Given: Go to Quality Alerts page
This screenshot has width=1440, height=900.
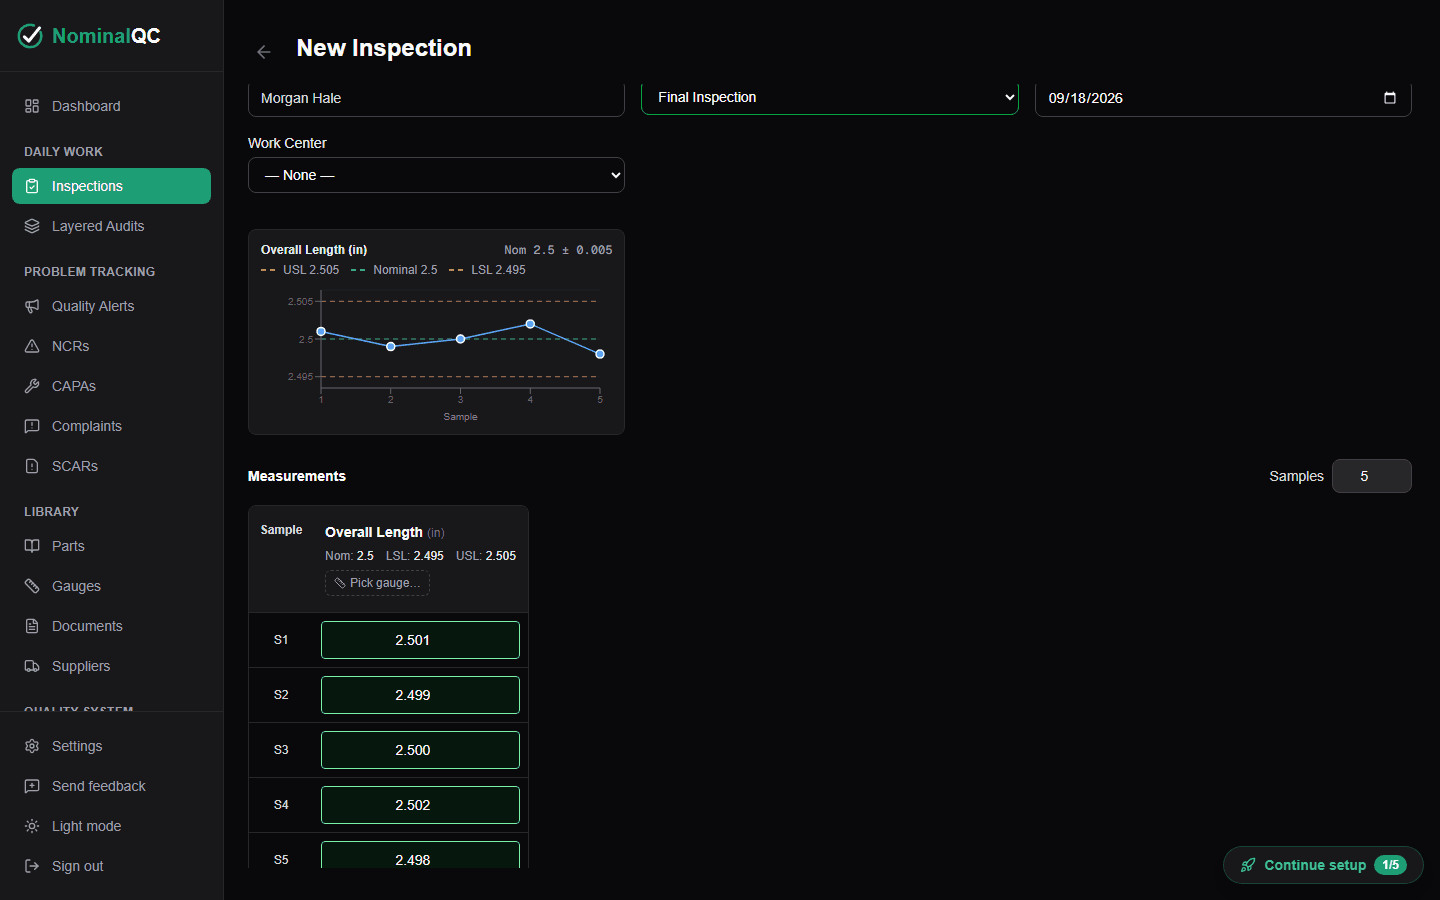Looking at the screenshot, I should pos(111,306).
